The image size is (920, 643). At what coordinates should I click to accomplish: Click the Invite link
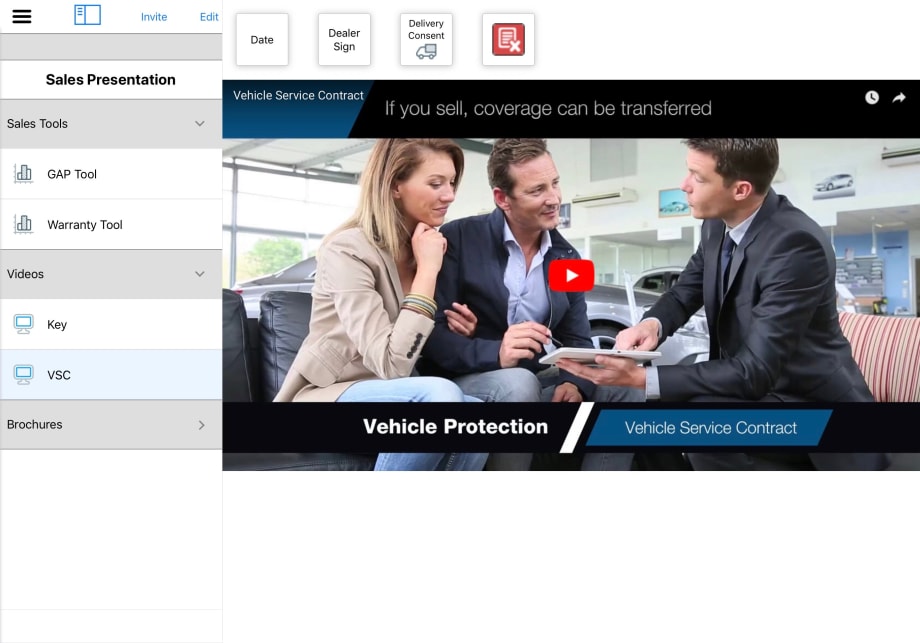coord(154,16)
